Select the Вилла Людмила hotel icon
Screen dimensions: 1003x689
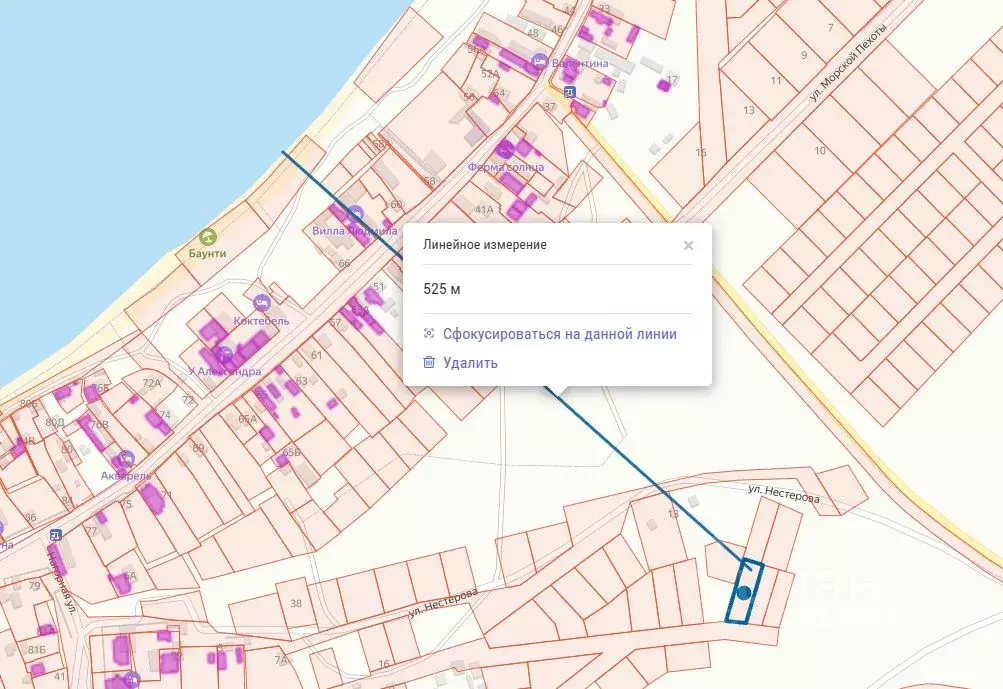(356, 214)
